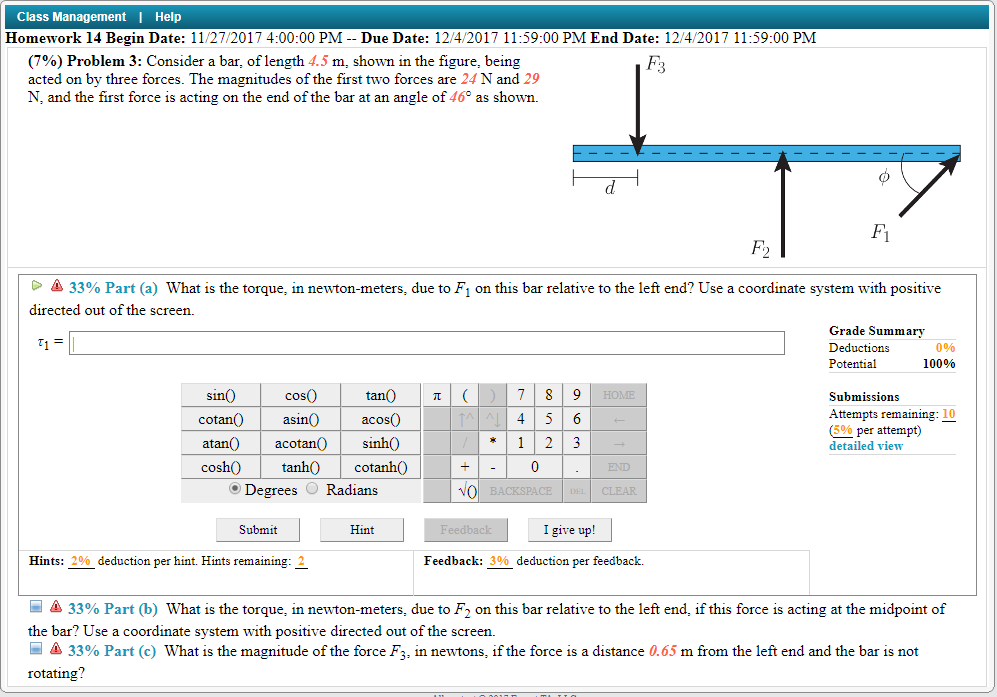Screen dimensions: 997x697
Task: Collapse Part (b) using its blue square icon
Action: click(35, 607)
